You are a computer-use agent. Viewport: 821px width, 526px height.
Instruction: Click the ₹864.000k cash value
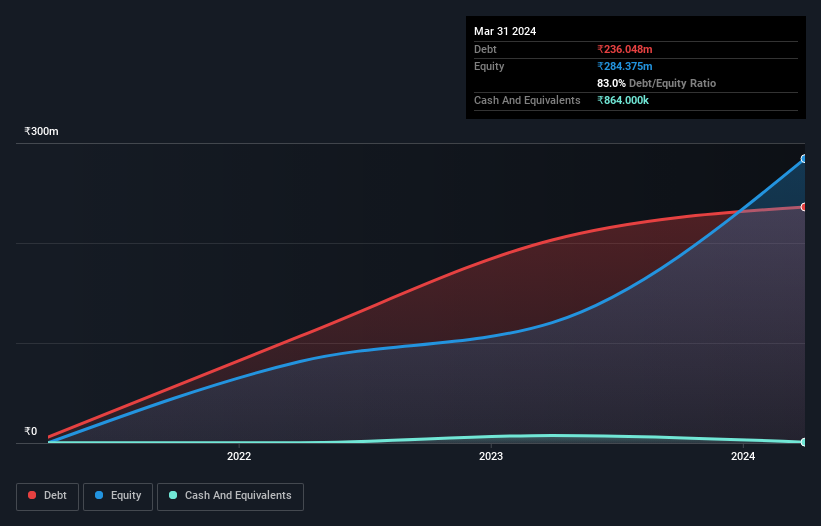(623, 100)
